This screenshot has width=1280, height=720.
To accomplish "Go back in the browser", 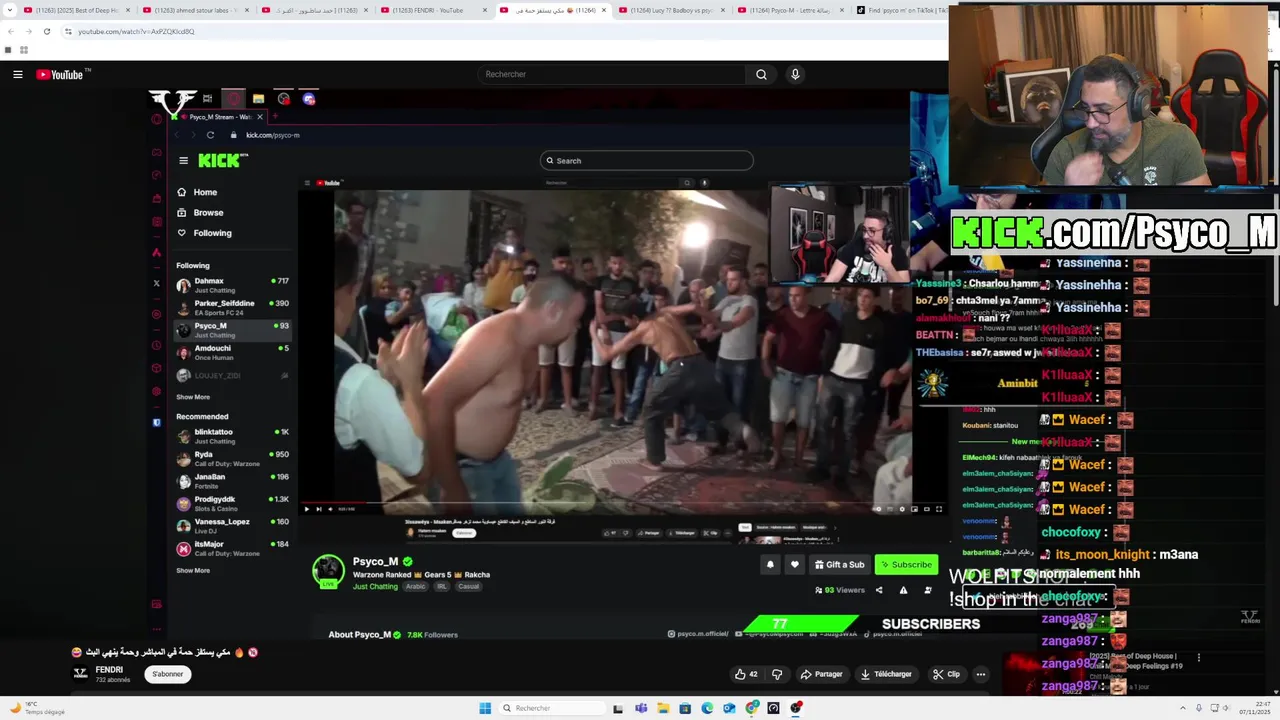I will tap(10, 31).
